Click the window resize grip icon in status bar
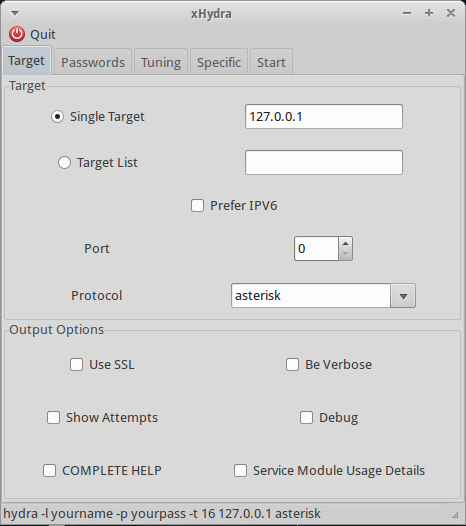466x526 pixels. 455,515
